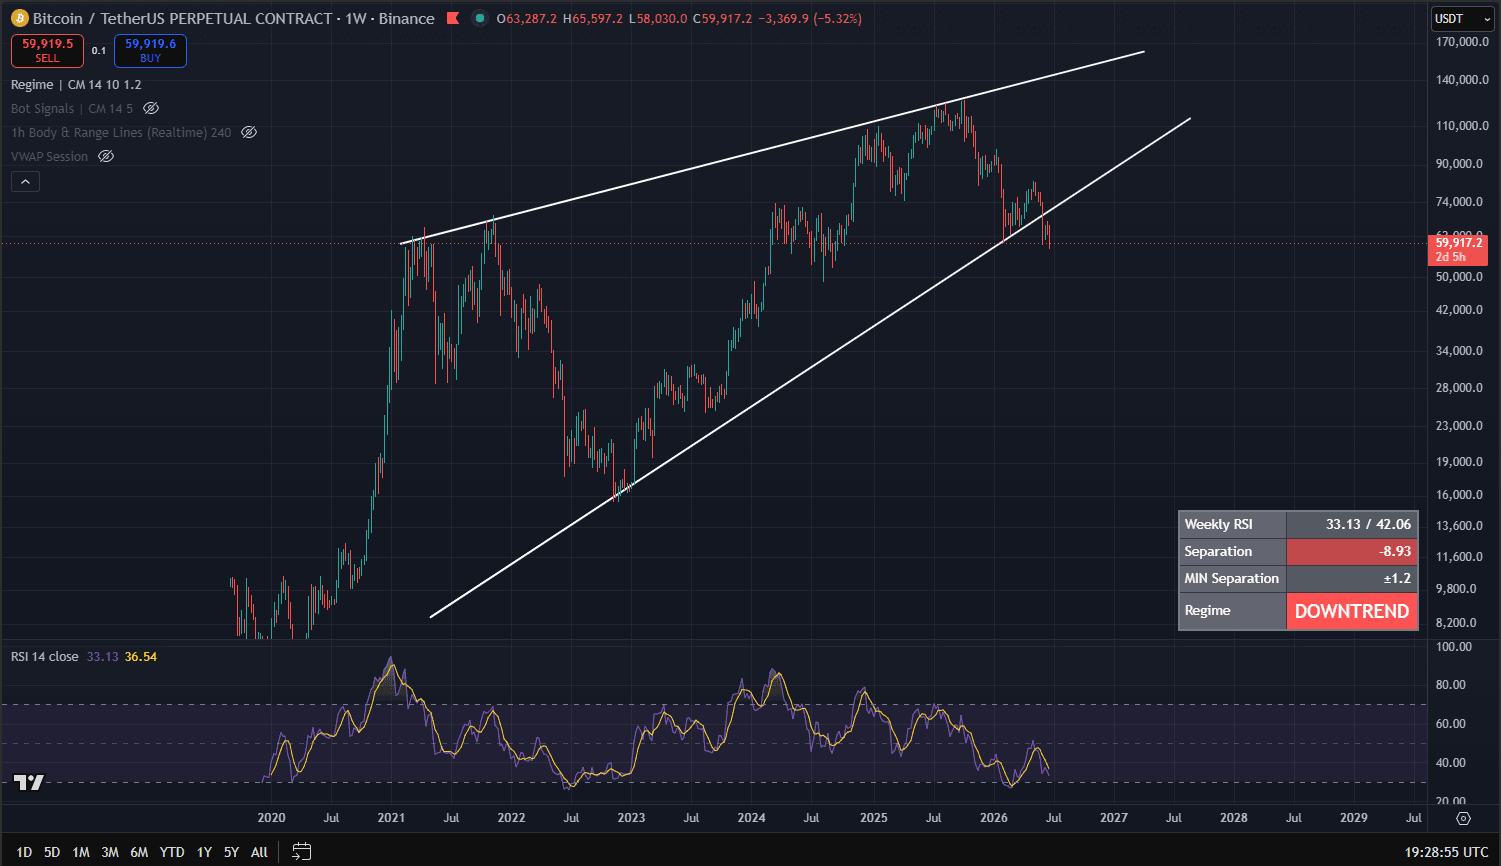The width and height of the screenshot is (1501, 866).
Task: Switch to the 1D date range
Action: pyautogui.click(x=24, y=852)
